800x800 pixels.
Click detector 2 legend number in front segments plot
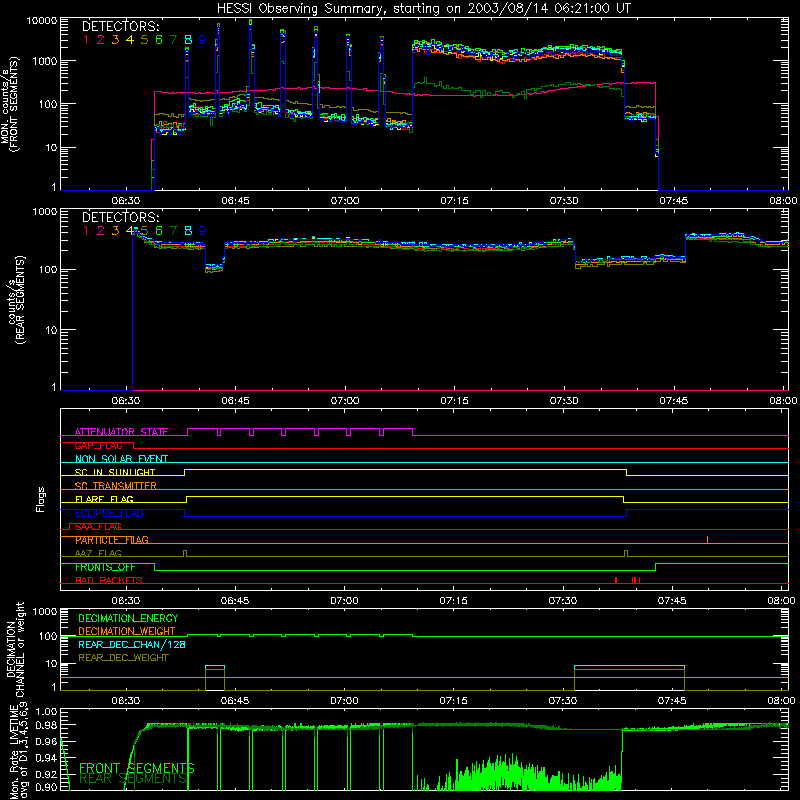[x=101, y=40]
